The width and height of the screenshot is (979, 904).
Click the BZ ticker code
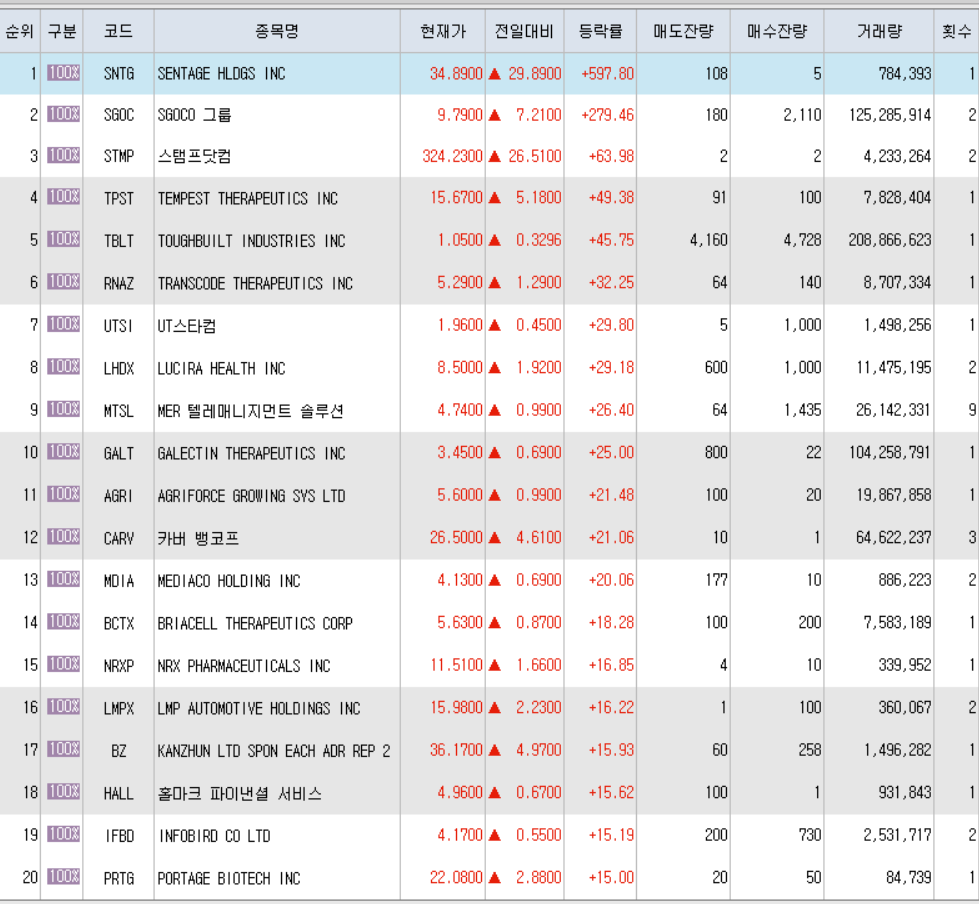[119, 750]
